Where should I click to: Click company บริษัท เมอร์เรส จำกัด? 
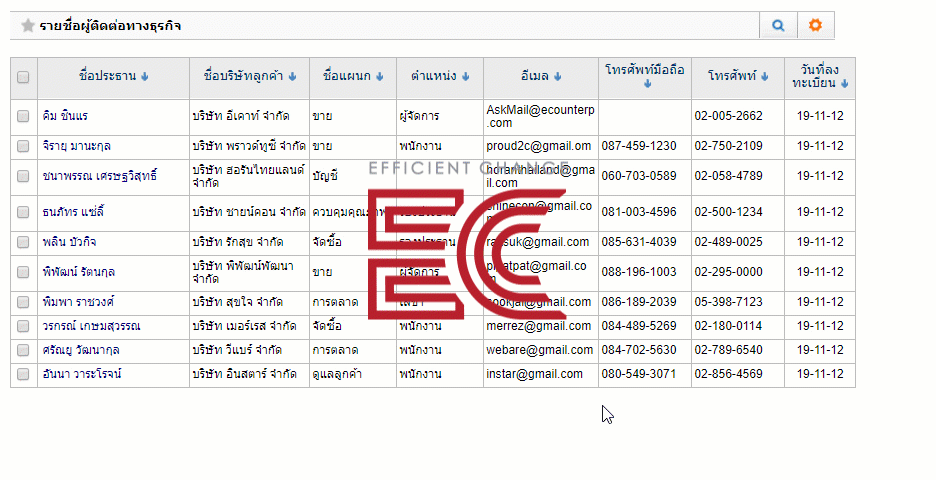point(244,326)
